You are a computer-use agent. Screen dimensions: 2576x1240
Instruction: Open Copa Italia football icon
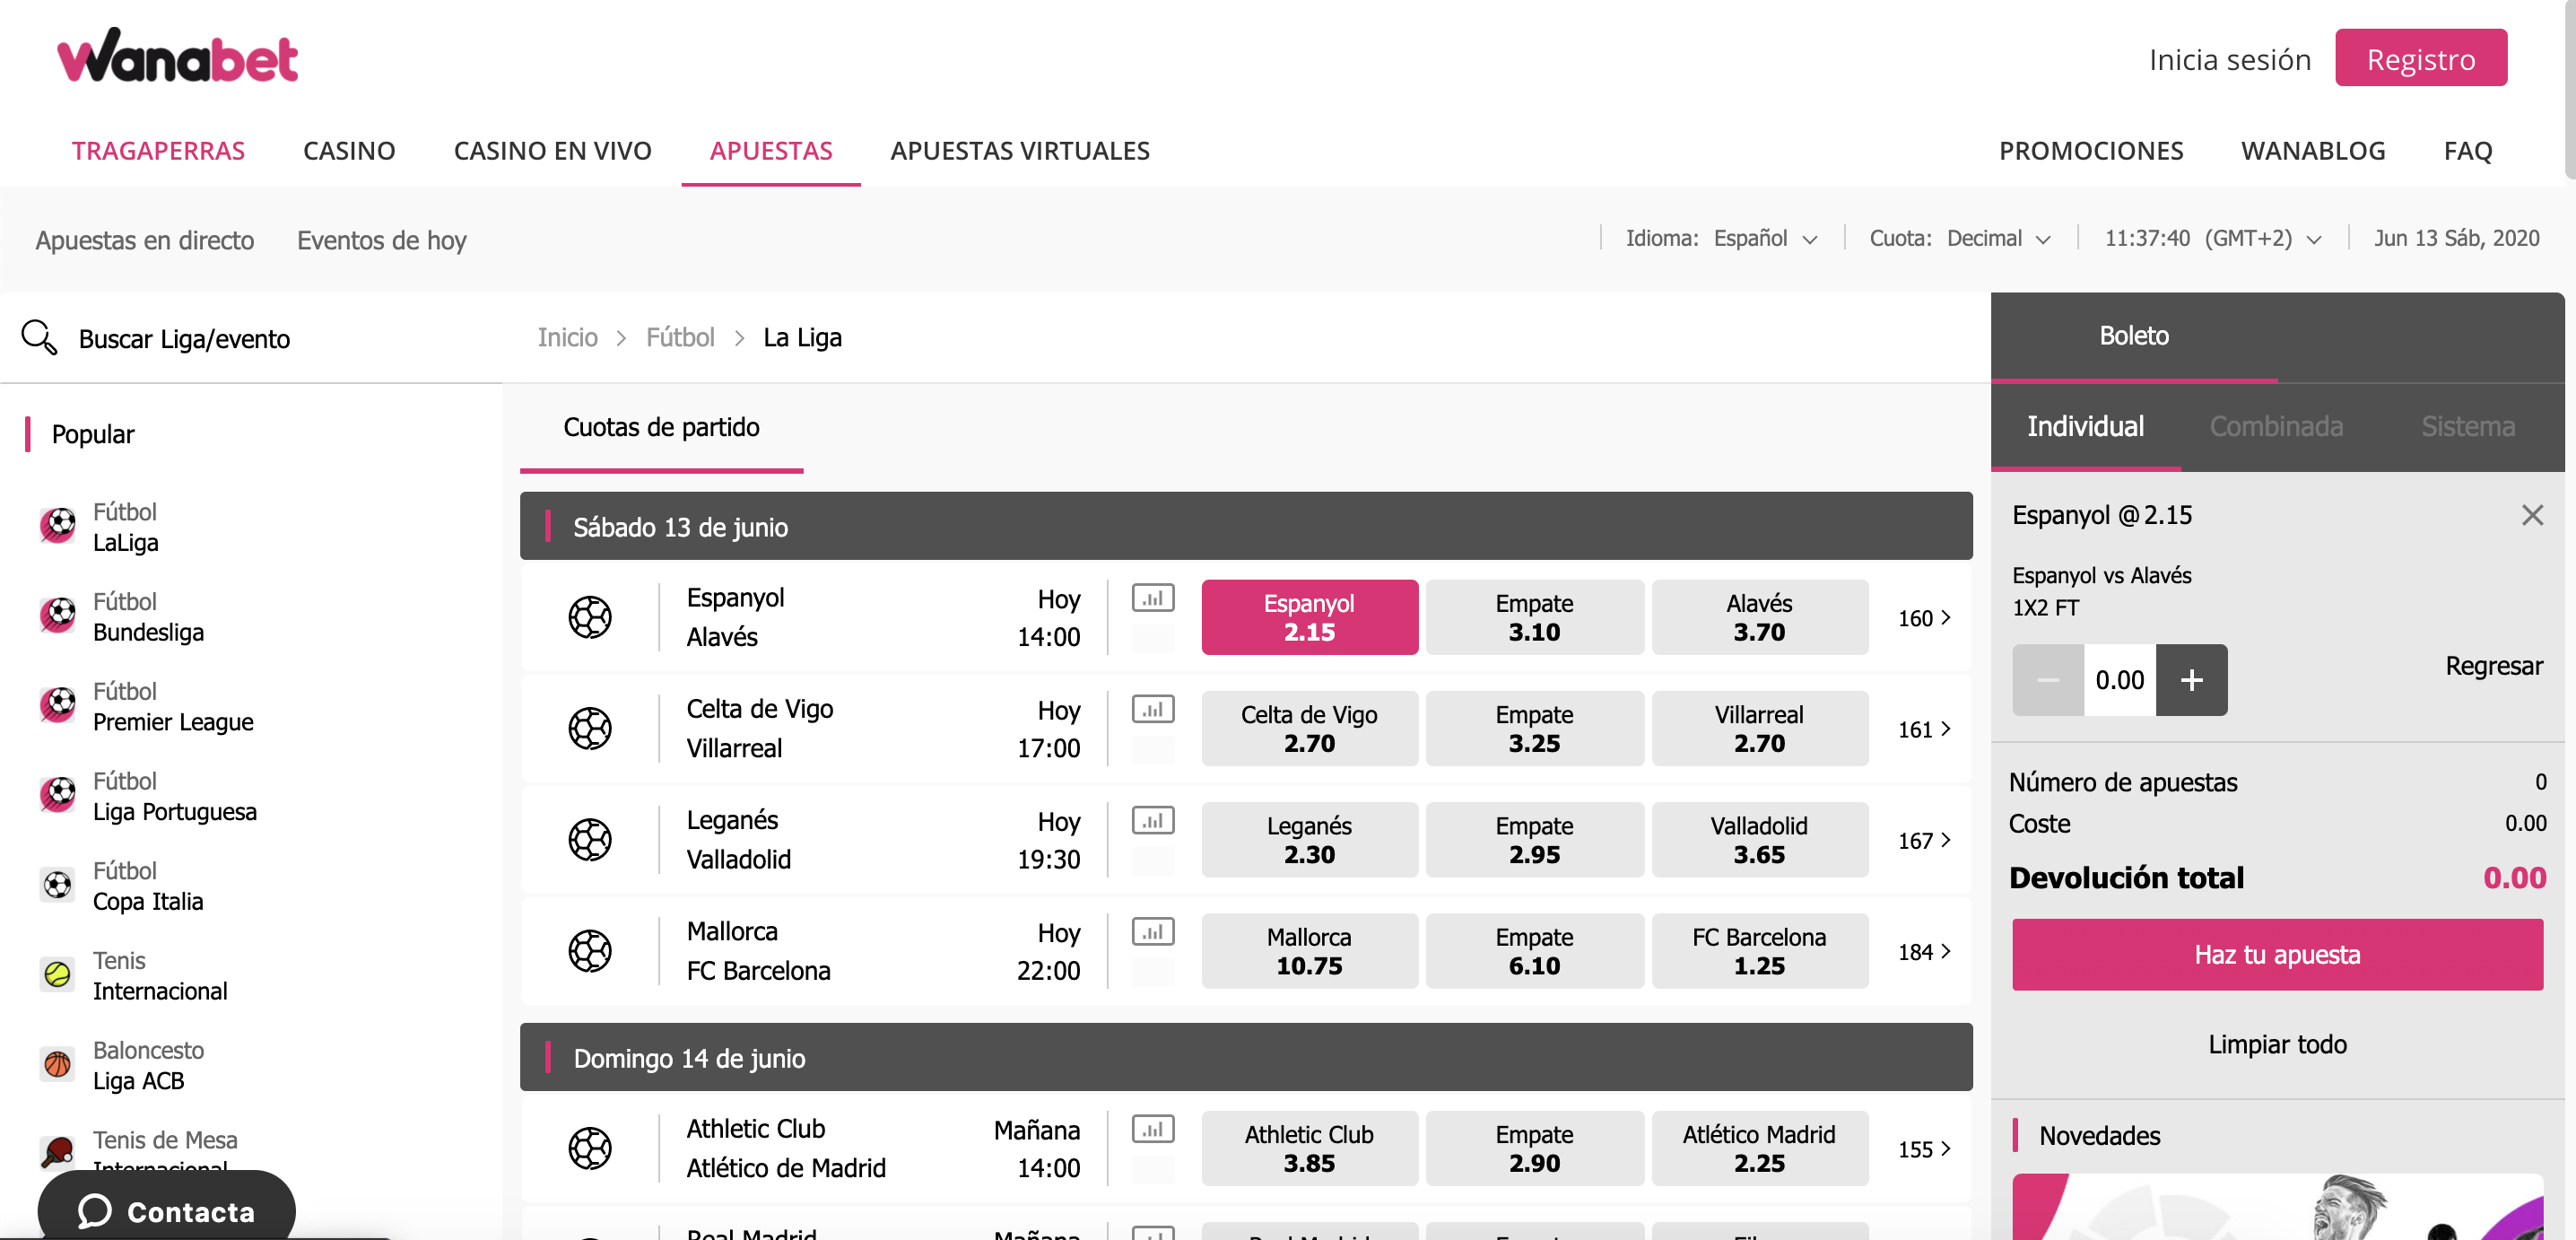tap(58, 884)
